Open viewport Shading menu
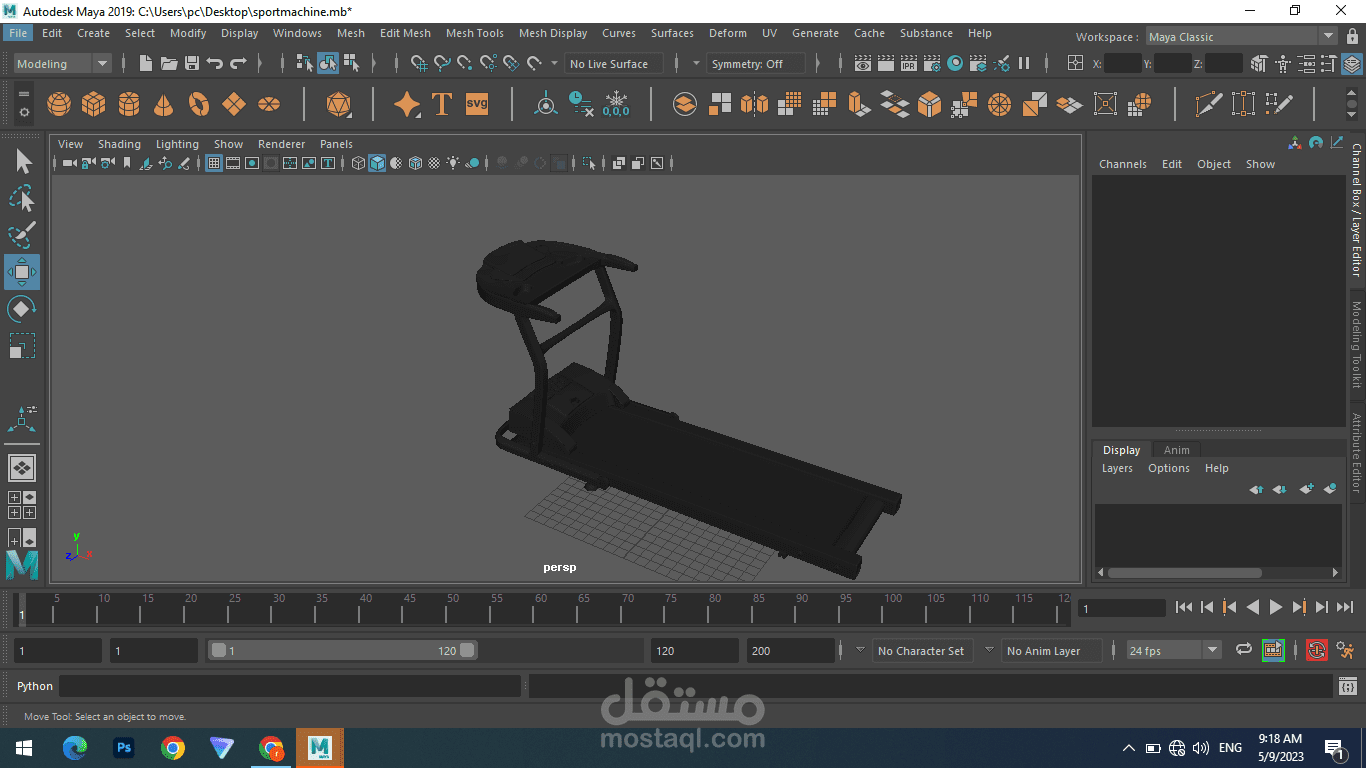The image size is (1366, 768). 119,144
